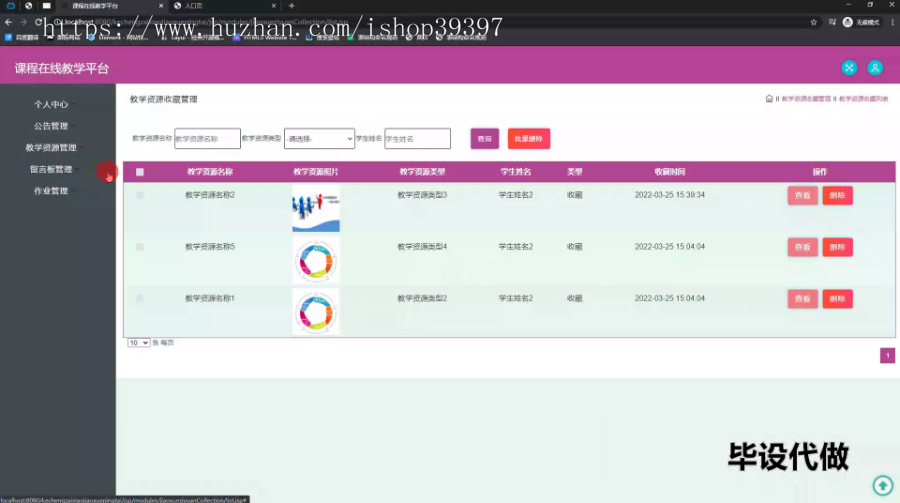
Task: Click 查看 for row 教学资源名称1
Action: (802, 299)
